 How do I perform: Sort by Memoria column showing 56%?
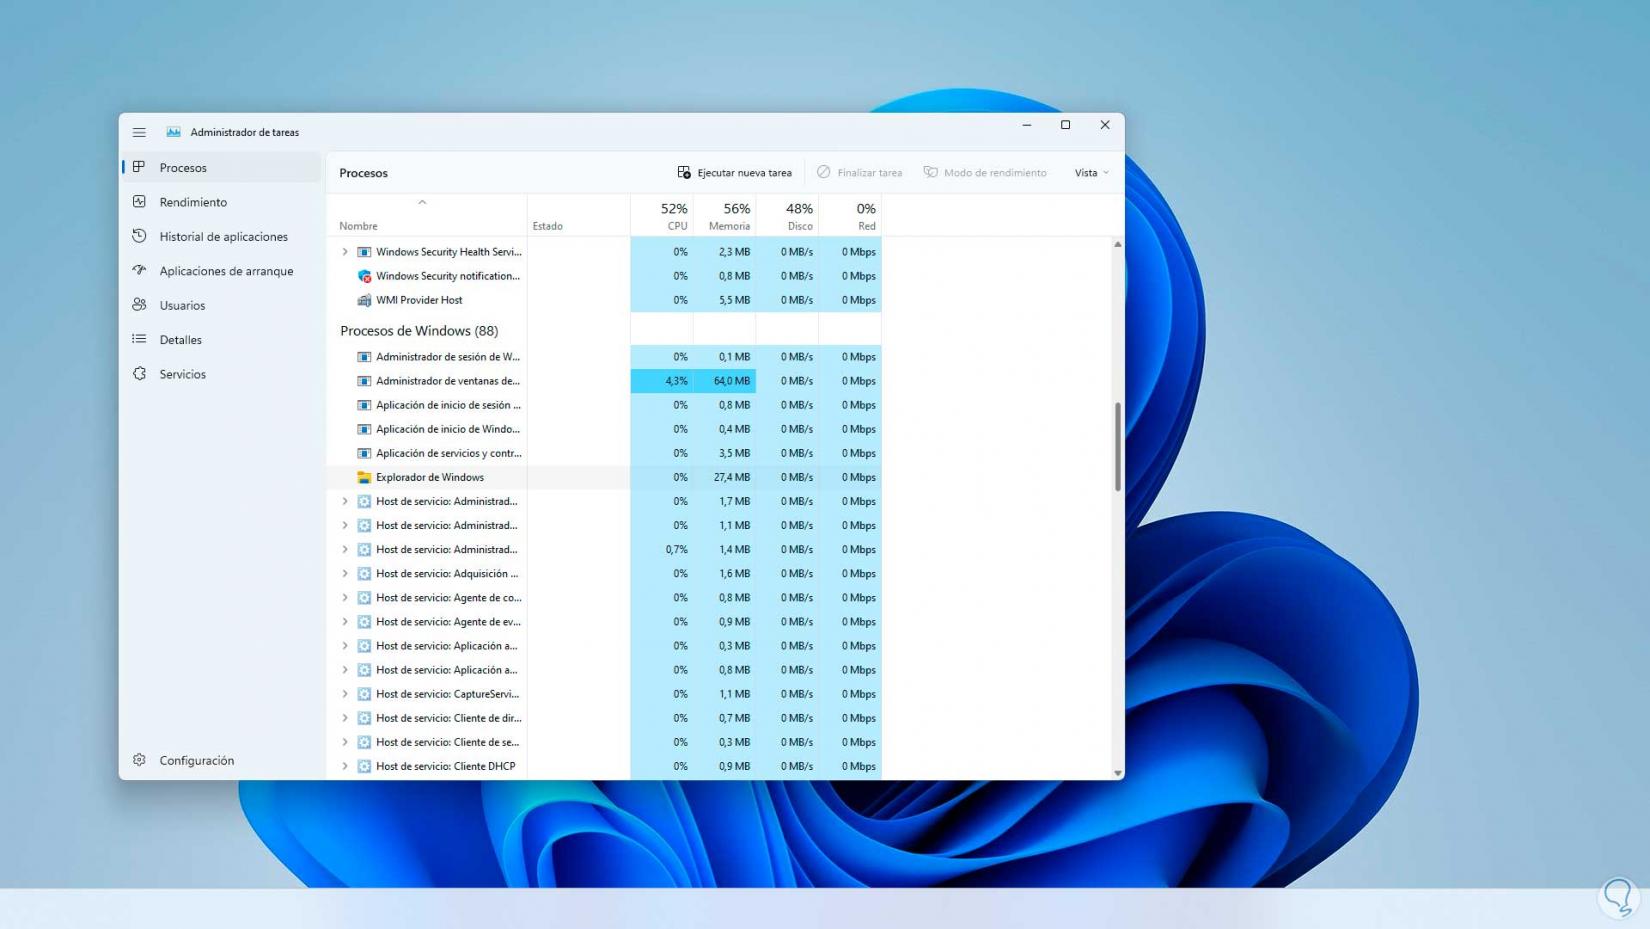725,216
